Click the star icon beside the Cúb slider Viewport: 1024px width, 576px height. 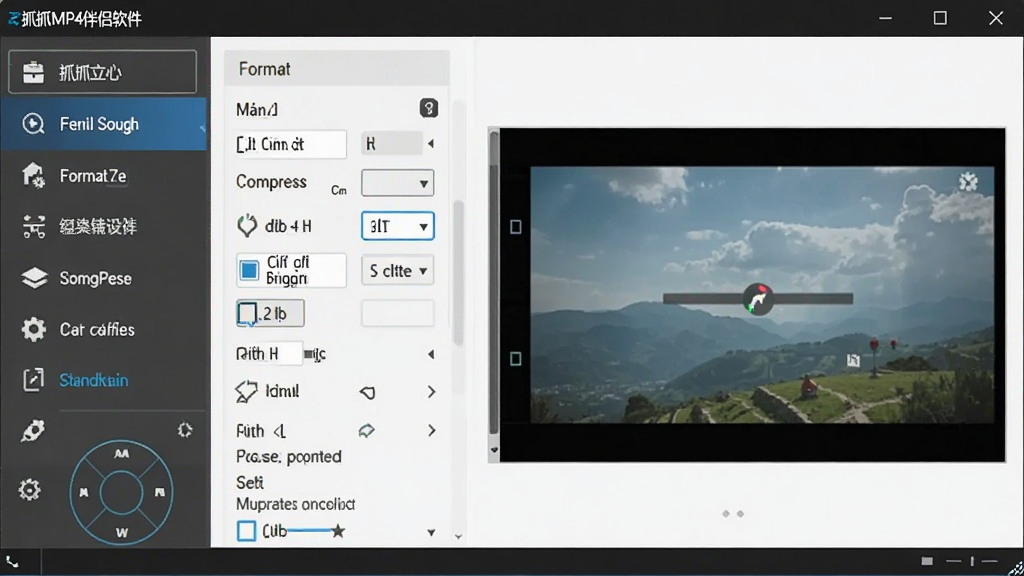(x=338, y=531)
